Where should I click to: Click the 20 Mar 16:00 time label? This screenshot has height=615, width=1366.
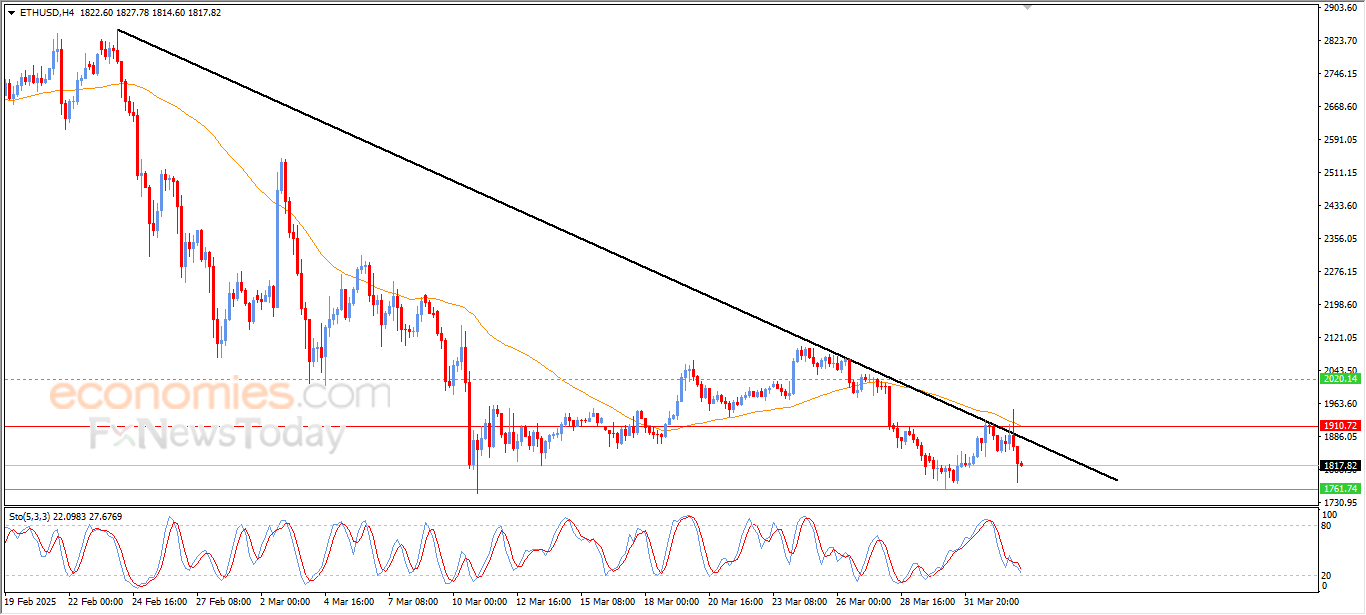[x=736, y=602]
